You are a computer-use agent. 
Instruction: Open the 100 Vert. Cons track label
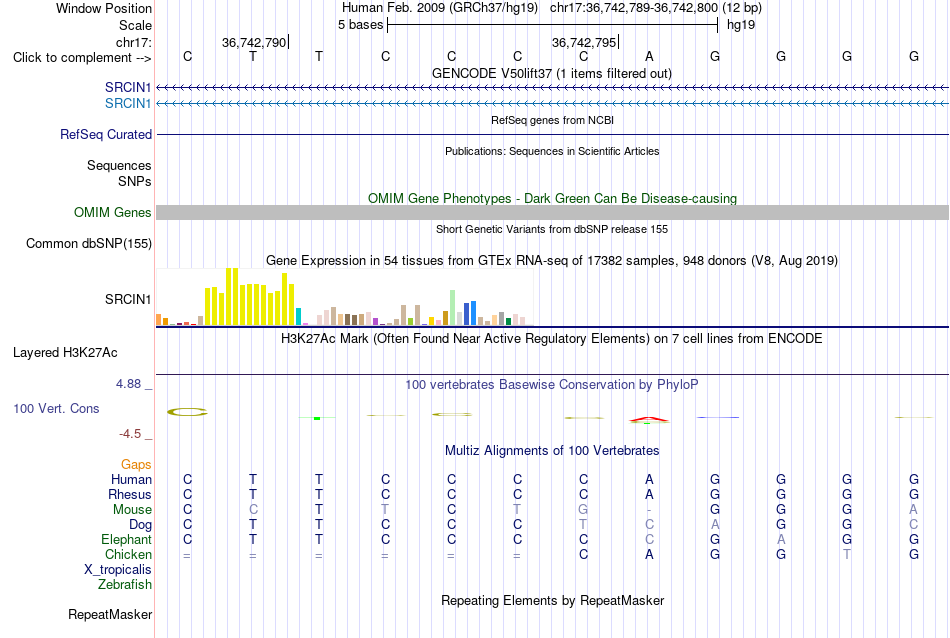[56, 408]
